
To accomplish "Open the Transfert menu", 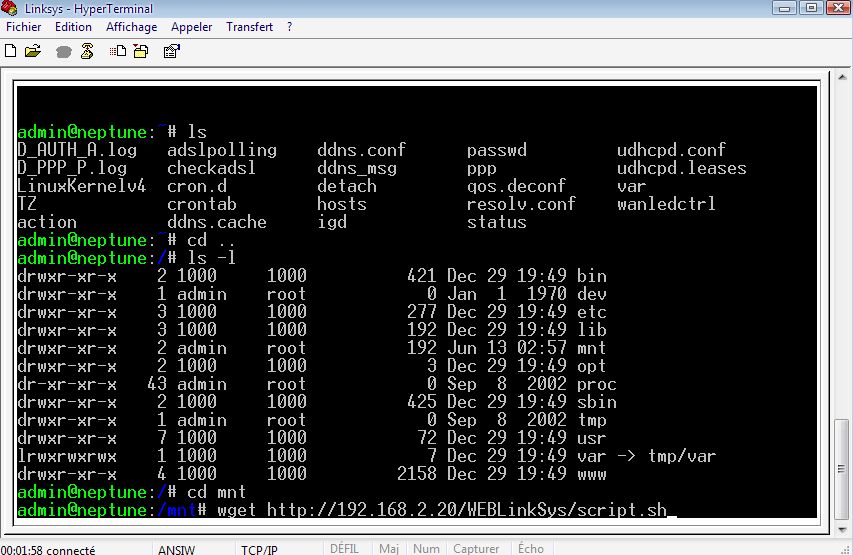I will pyautogui.click(x=250, y=27).
